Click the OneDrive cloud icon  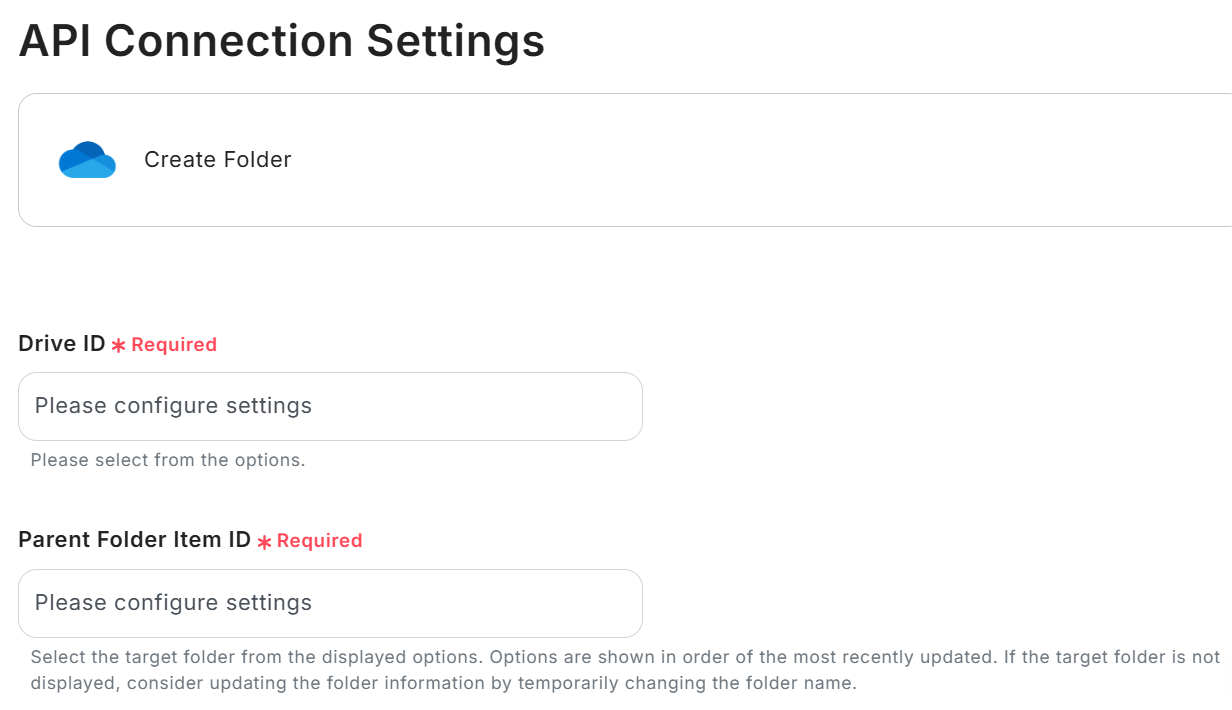pos(87,160)
